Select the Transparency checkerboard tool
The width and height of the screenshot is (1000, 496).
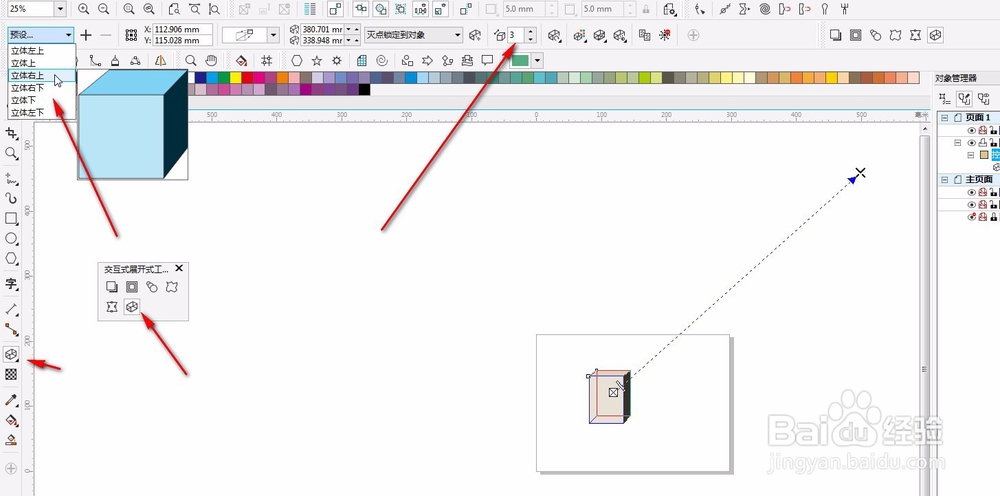11,374
